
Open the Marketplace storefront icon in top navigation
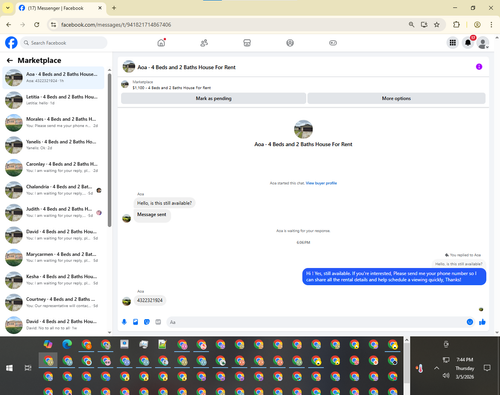pyautogui.click(x=247, y=43)
